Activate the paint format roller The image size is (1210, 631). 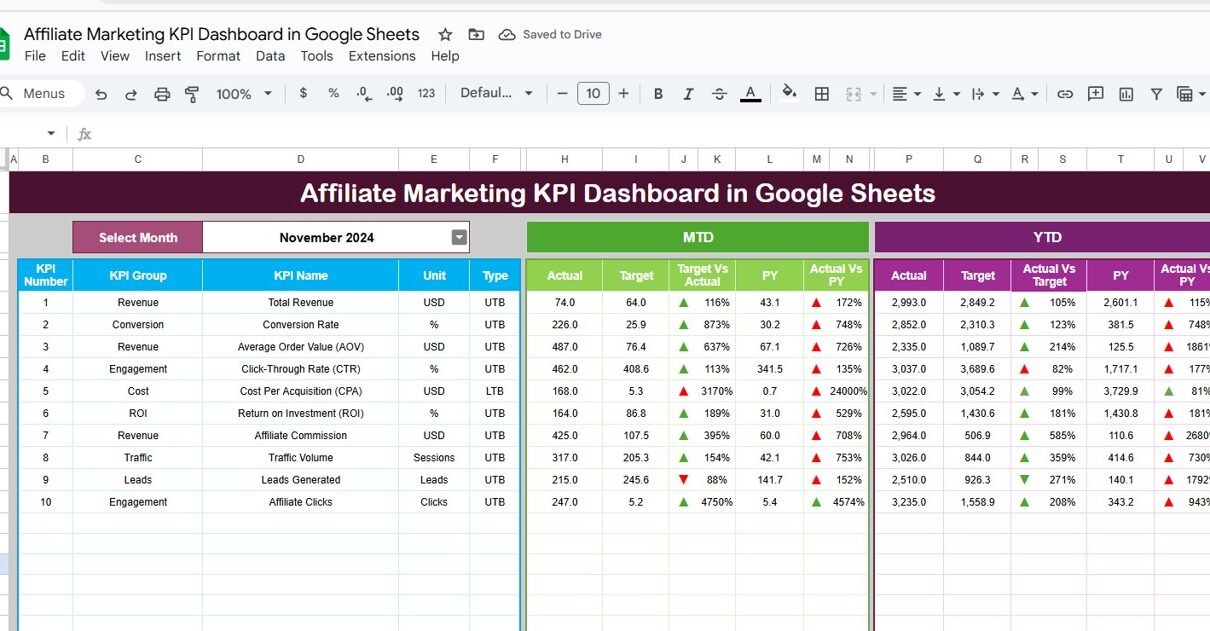point(192,93)
